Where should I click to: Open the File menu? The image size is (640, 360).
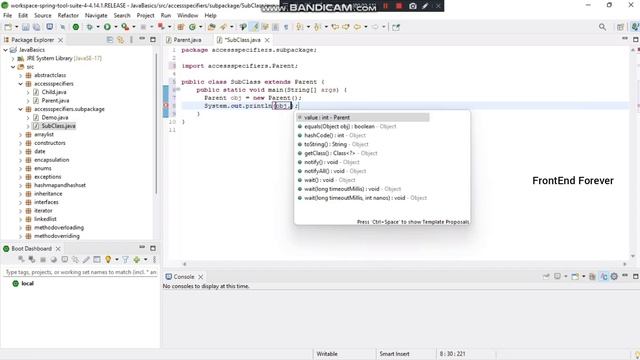pyautogui.click(x=8, y=16)
